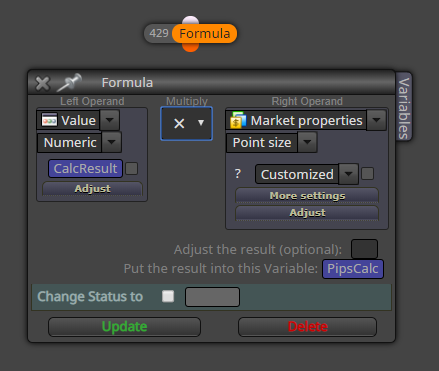Expand the Point size dropdown arrow
The height and width of the screenshot is (371, 439).
(307, 142)
